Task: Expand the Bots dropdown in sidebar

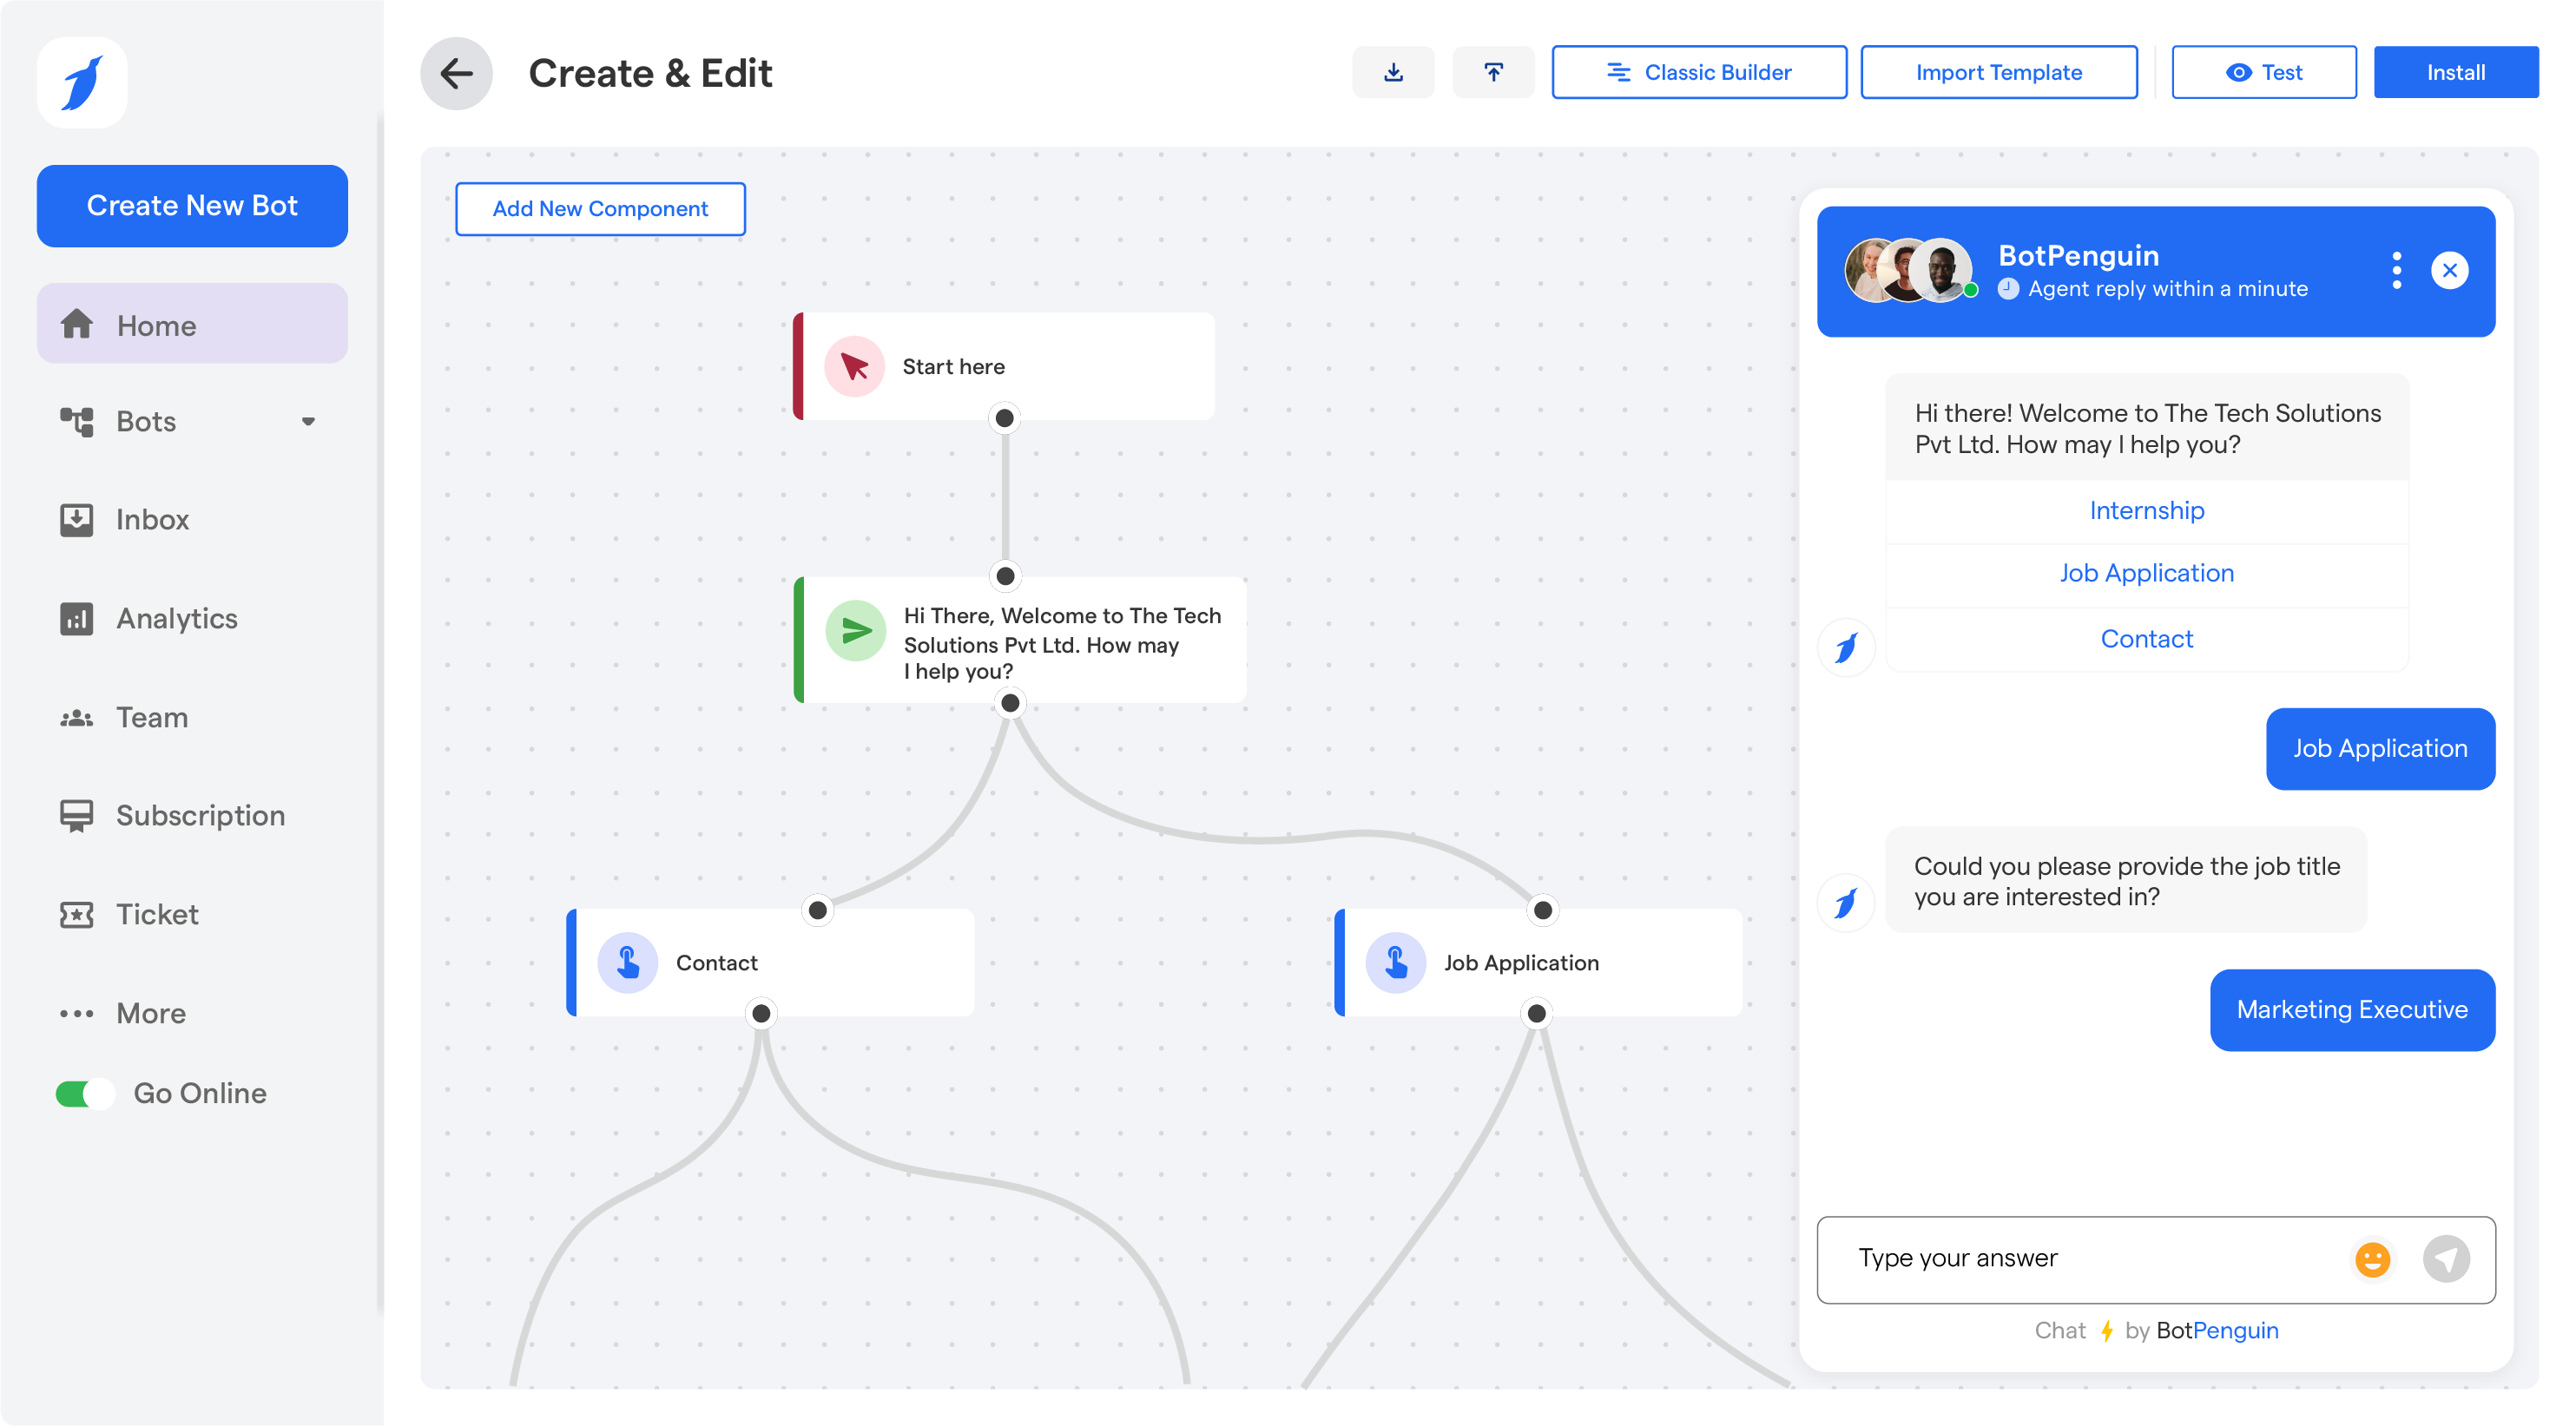Action: 309,422
